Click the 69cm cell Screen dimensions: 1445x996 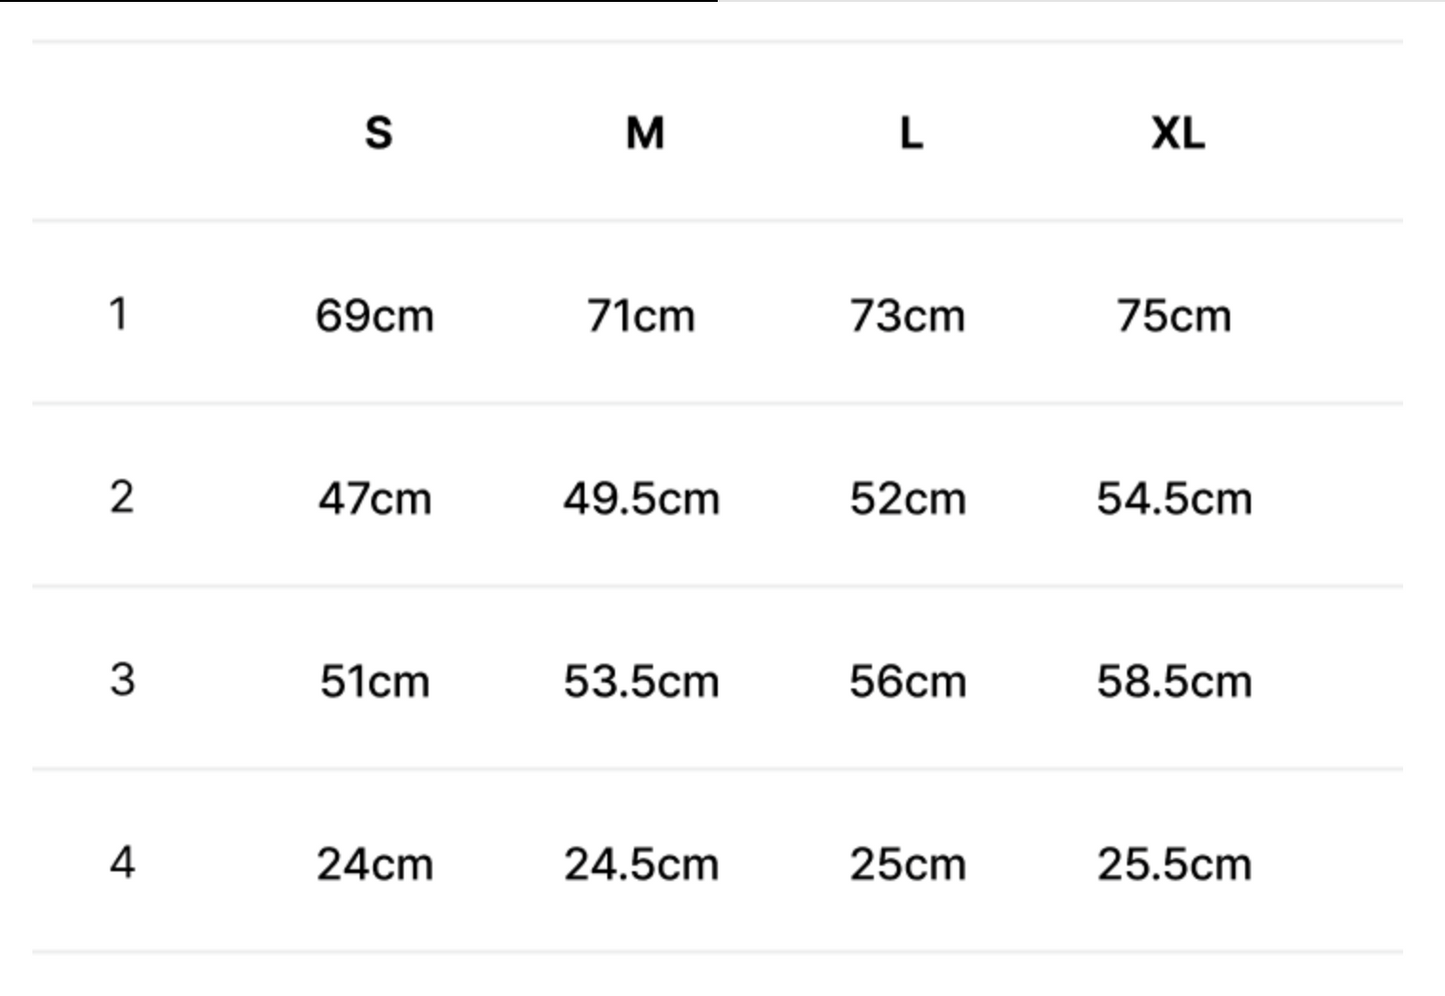(x=375, y=316)
